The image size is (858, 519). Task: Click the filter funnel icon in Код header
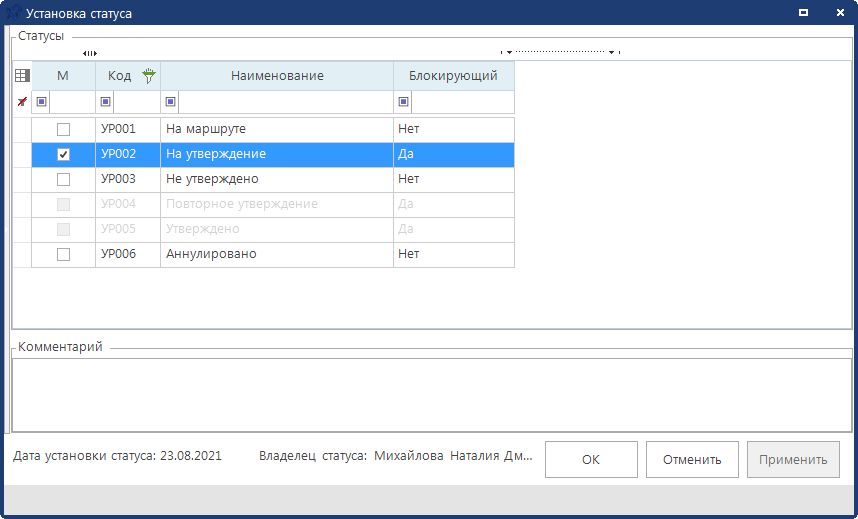[x=150, y=76]
